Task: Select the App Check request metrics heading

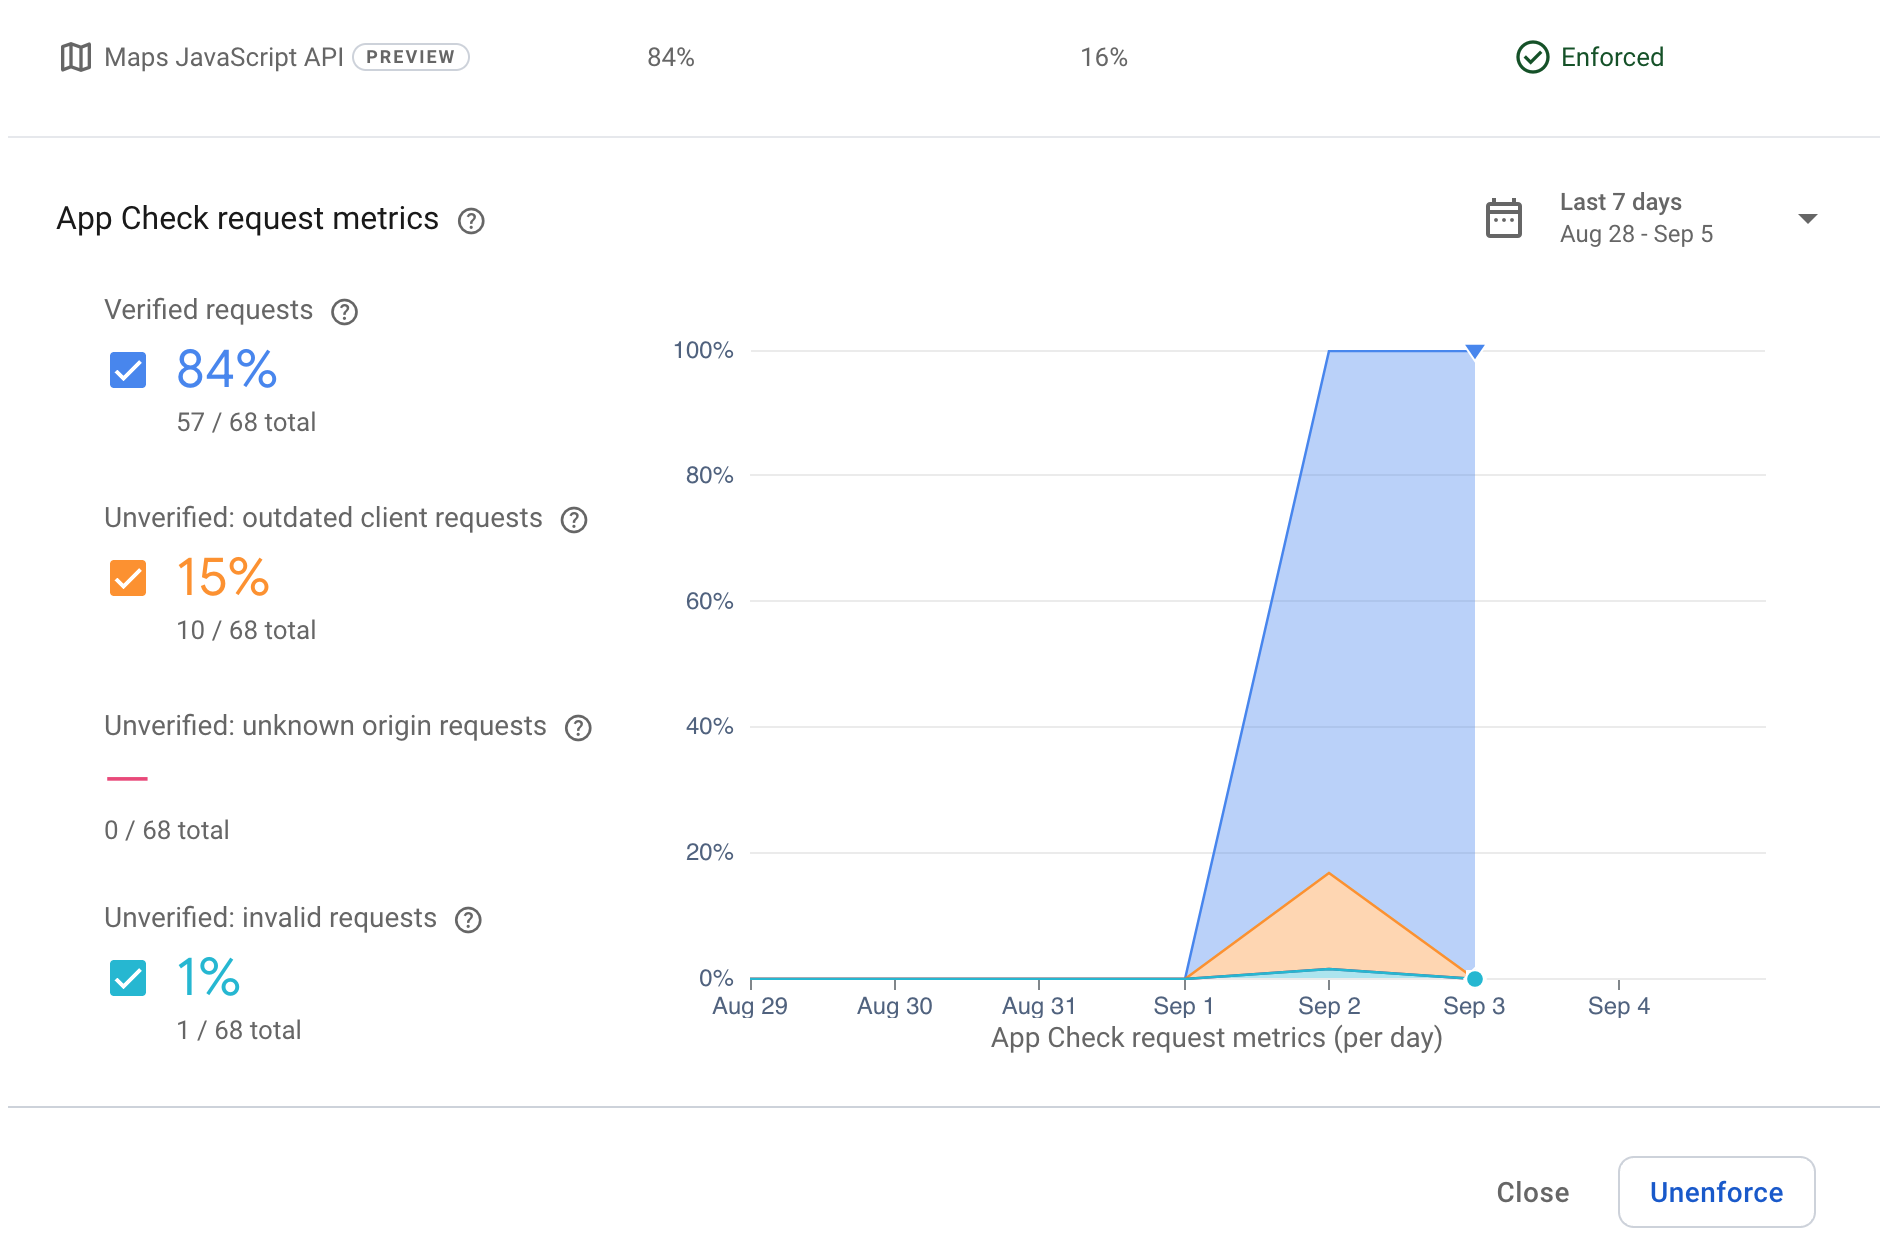Action: pos(247,218)
